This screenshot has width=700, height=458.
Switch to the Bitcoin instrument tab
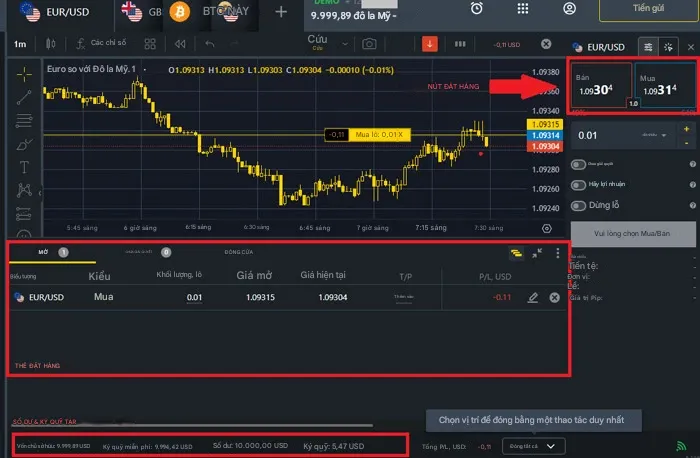click(179, 12)
